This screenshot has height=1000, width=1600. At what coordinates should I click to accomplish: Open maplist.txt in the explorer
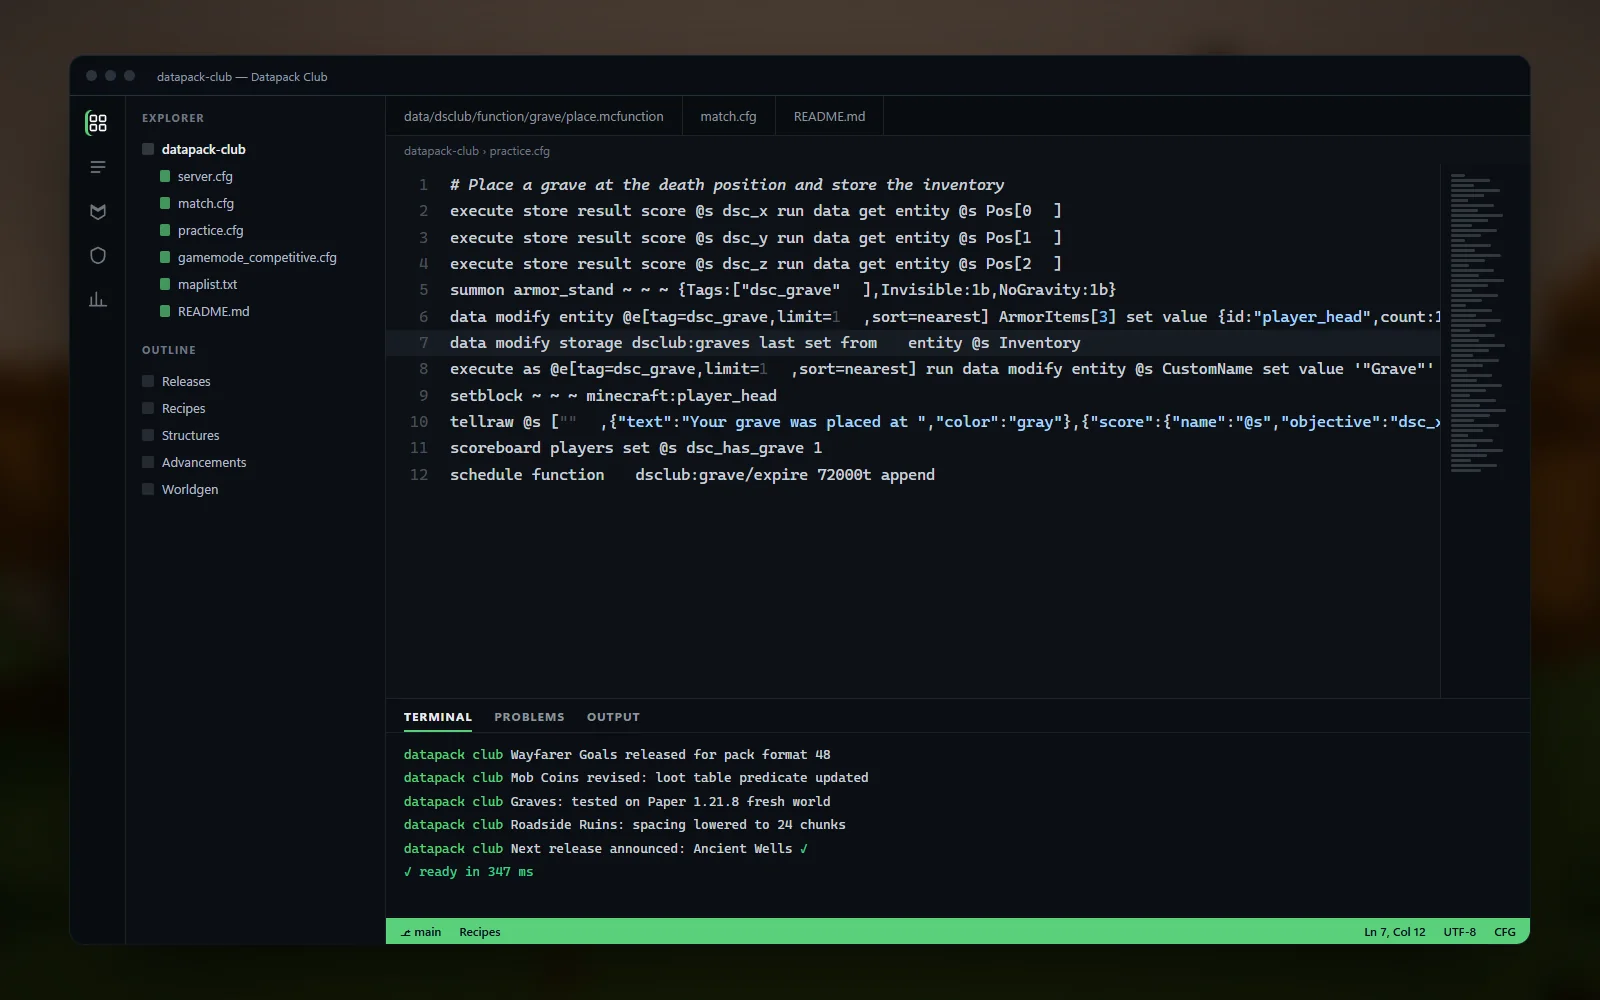207,284
